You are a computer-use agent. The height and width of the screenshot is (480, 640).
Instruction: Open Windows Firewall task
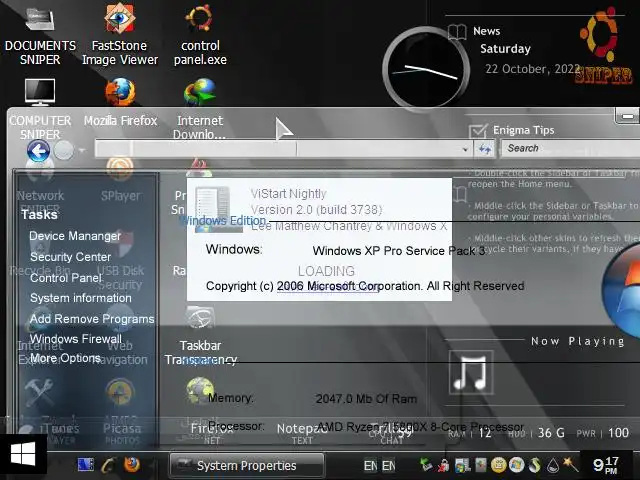[x=76, y=339]
